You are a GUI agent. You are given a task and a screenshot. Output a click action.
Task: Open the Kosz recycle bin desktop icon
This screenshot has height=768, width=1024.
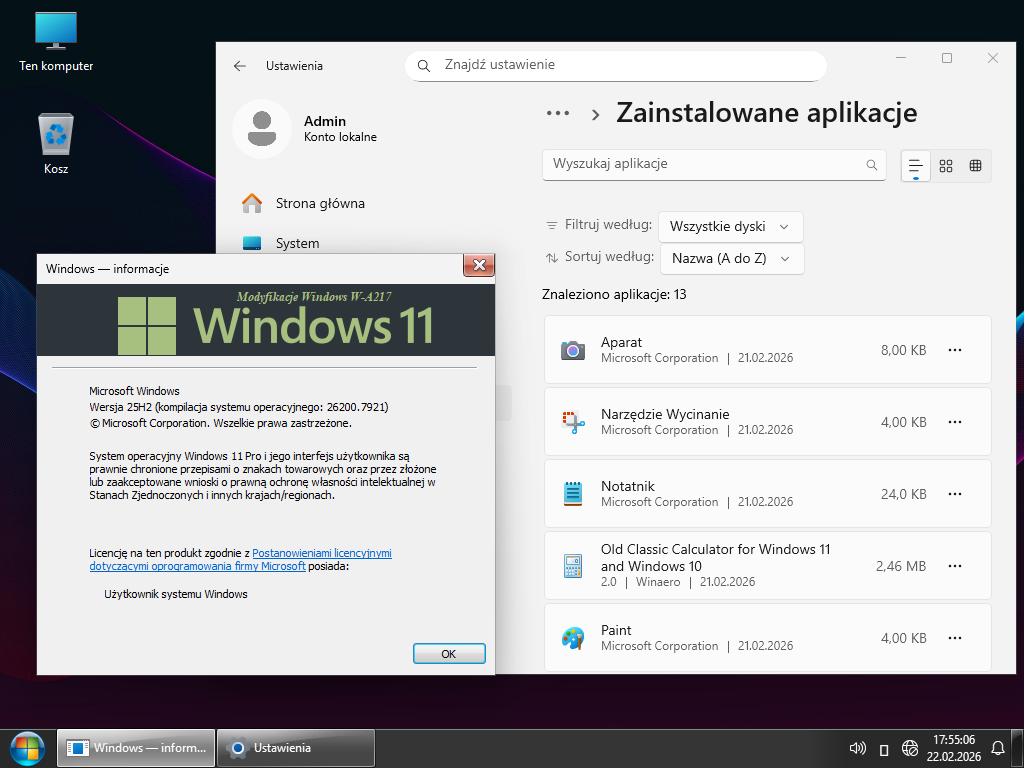[56, 135]
